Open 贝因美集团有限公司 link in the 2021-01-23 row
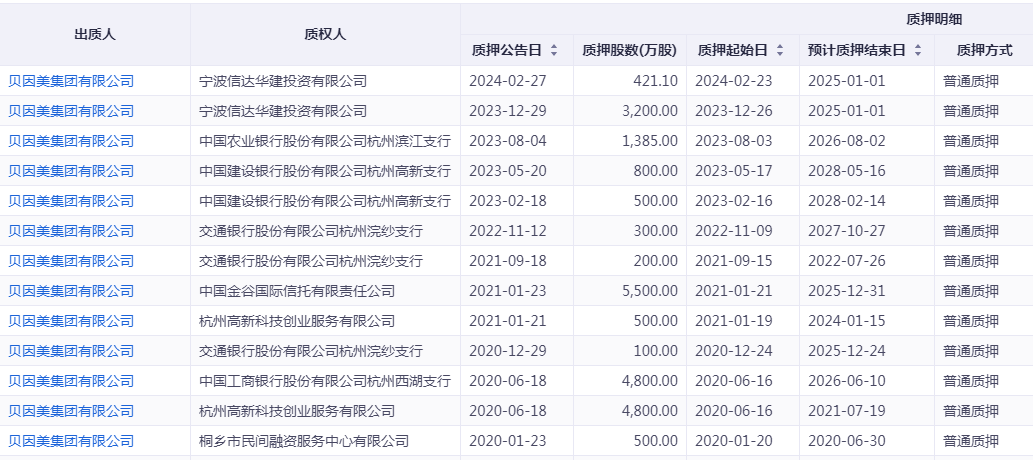Screen dimensions: 1033x460 pos(71,291)
